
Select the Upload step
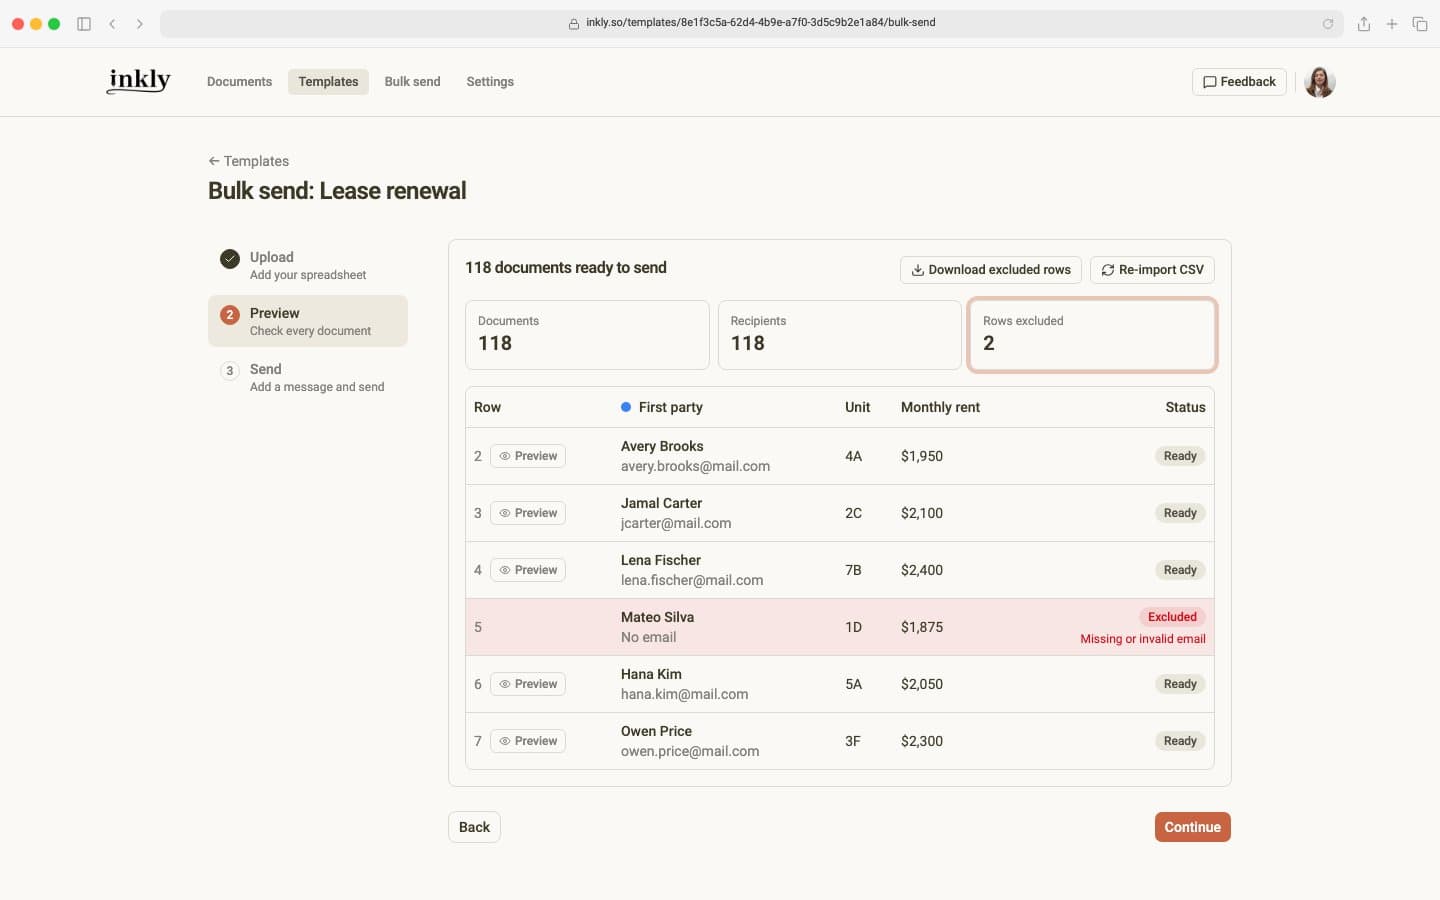(308, 265)
